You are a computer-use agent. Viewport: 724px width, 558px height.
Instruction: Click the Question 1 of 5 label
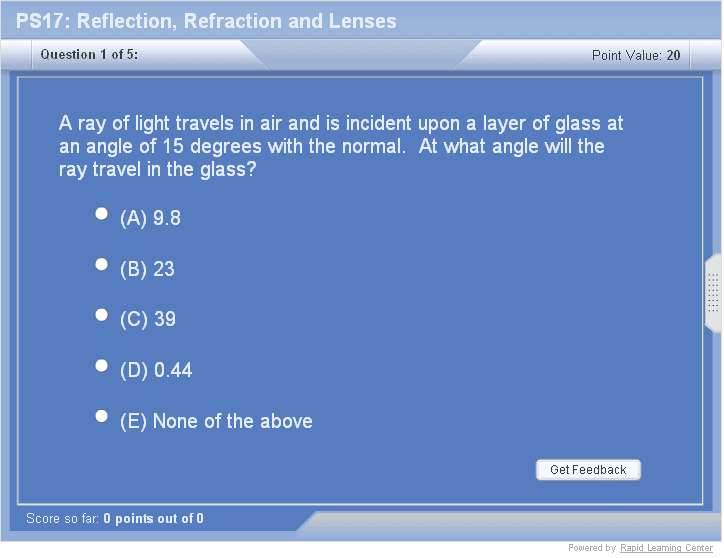89,55
